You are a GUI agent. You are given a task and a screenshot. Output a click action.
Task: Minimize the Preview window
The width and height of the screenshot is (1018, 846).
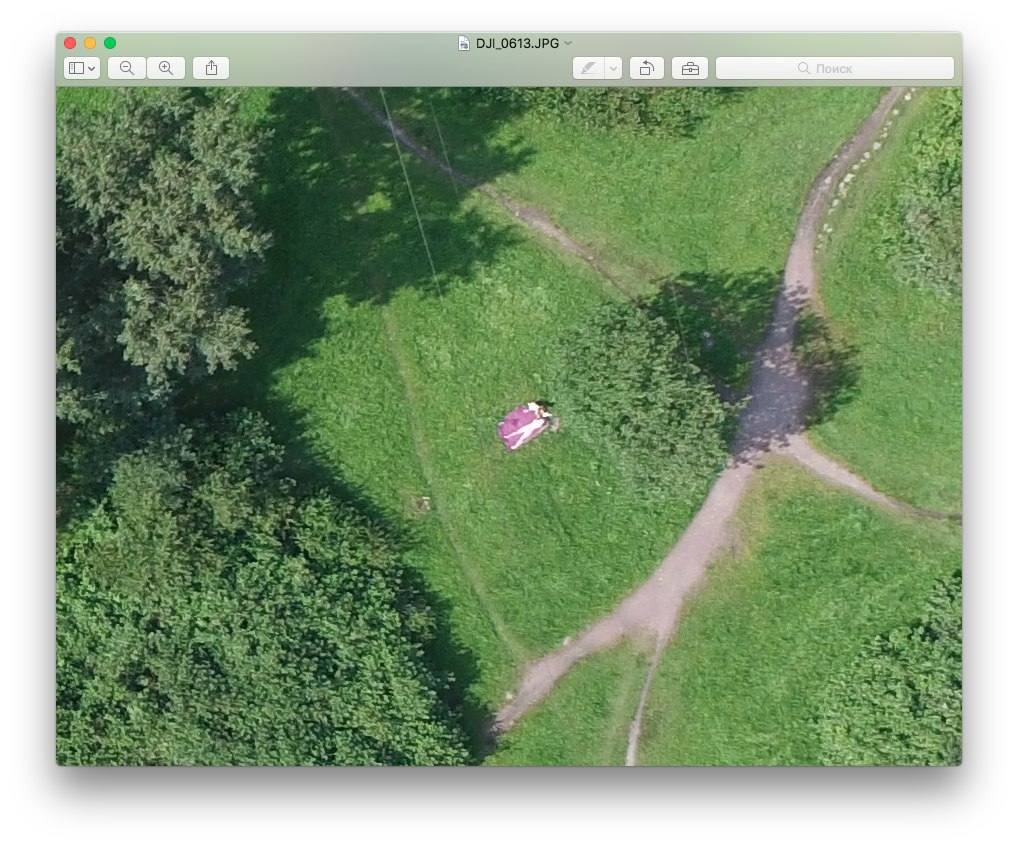click(90, 43)
